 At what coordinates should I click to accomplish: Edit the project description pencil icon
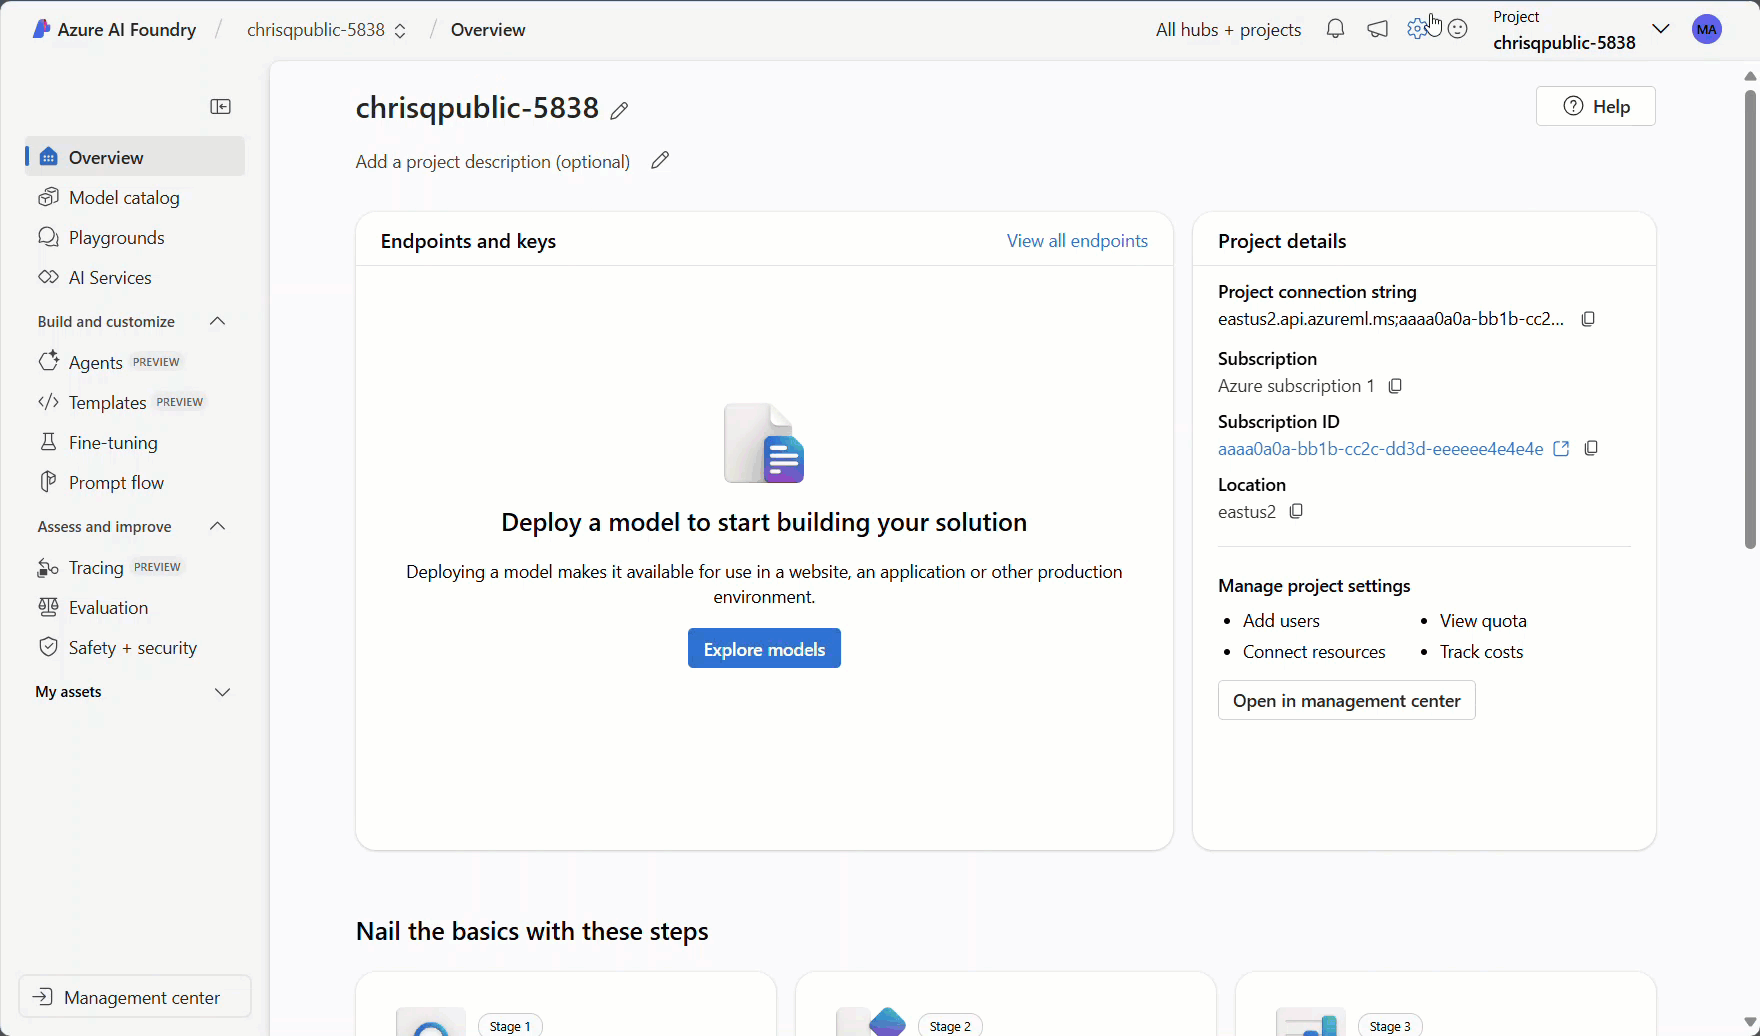click(x=660, y=161)
